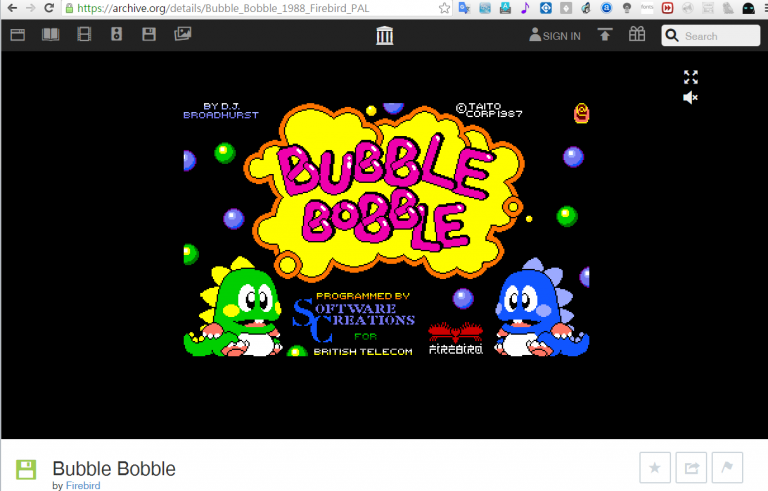Screen dimensions: 768x491
Task: Reload the archive.org page
Action: pyautogui.click(x=49, y=8)
